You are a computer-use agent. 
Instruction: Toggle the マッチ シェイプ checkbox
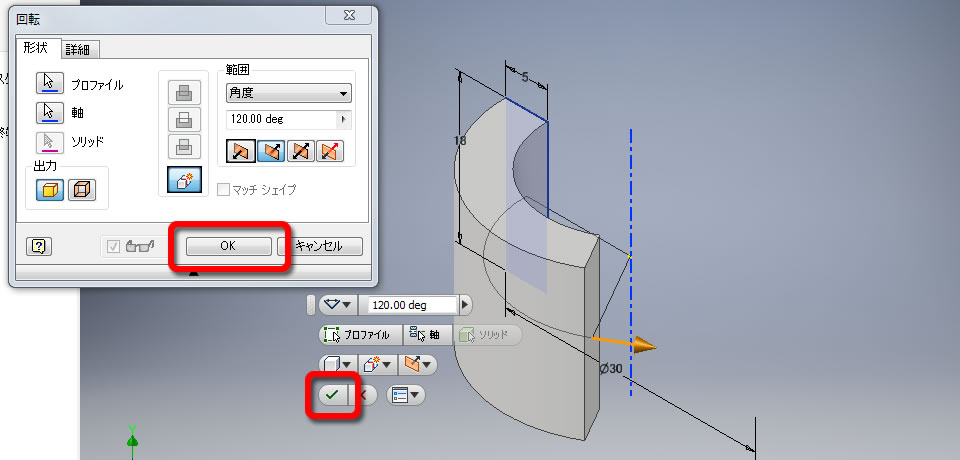225,190
